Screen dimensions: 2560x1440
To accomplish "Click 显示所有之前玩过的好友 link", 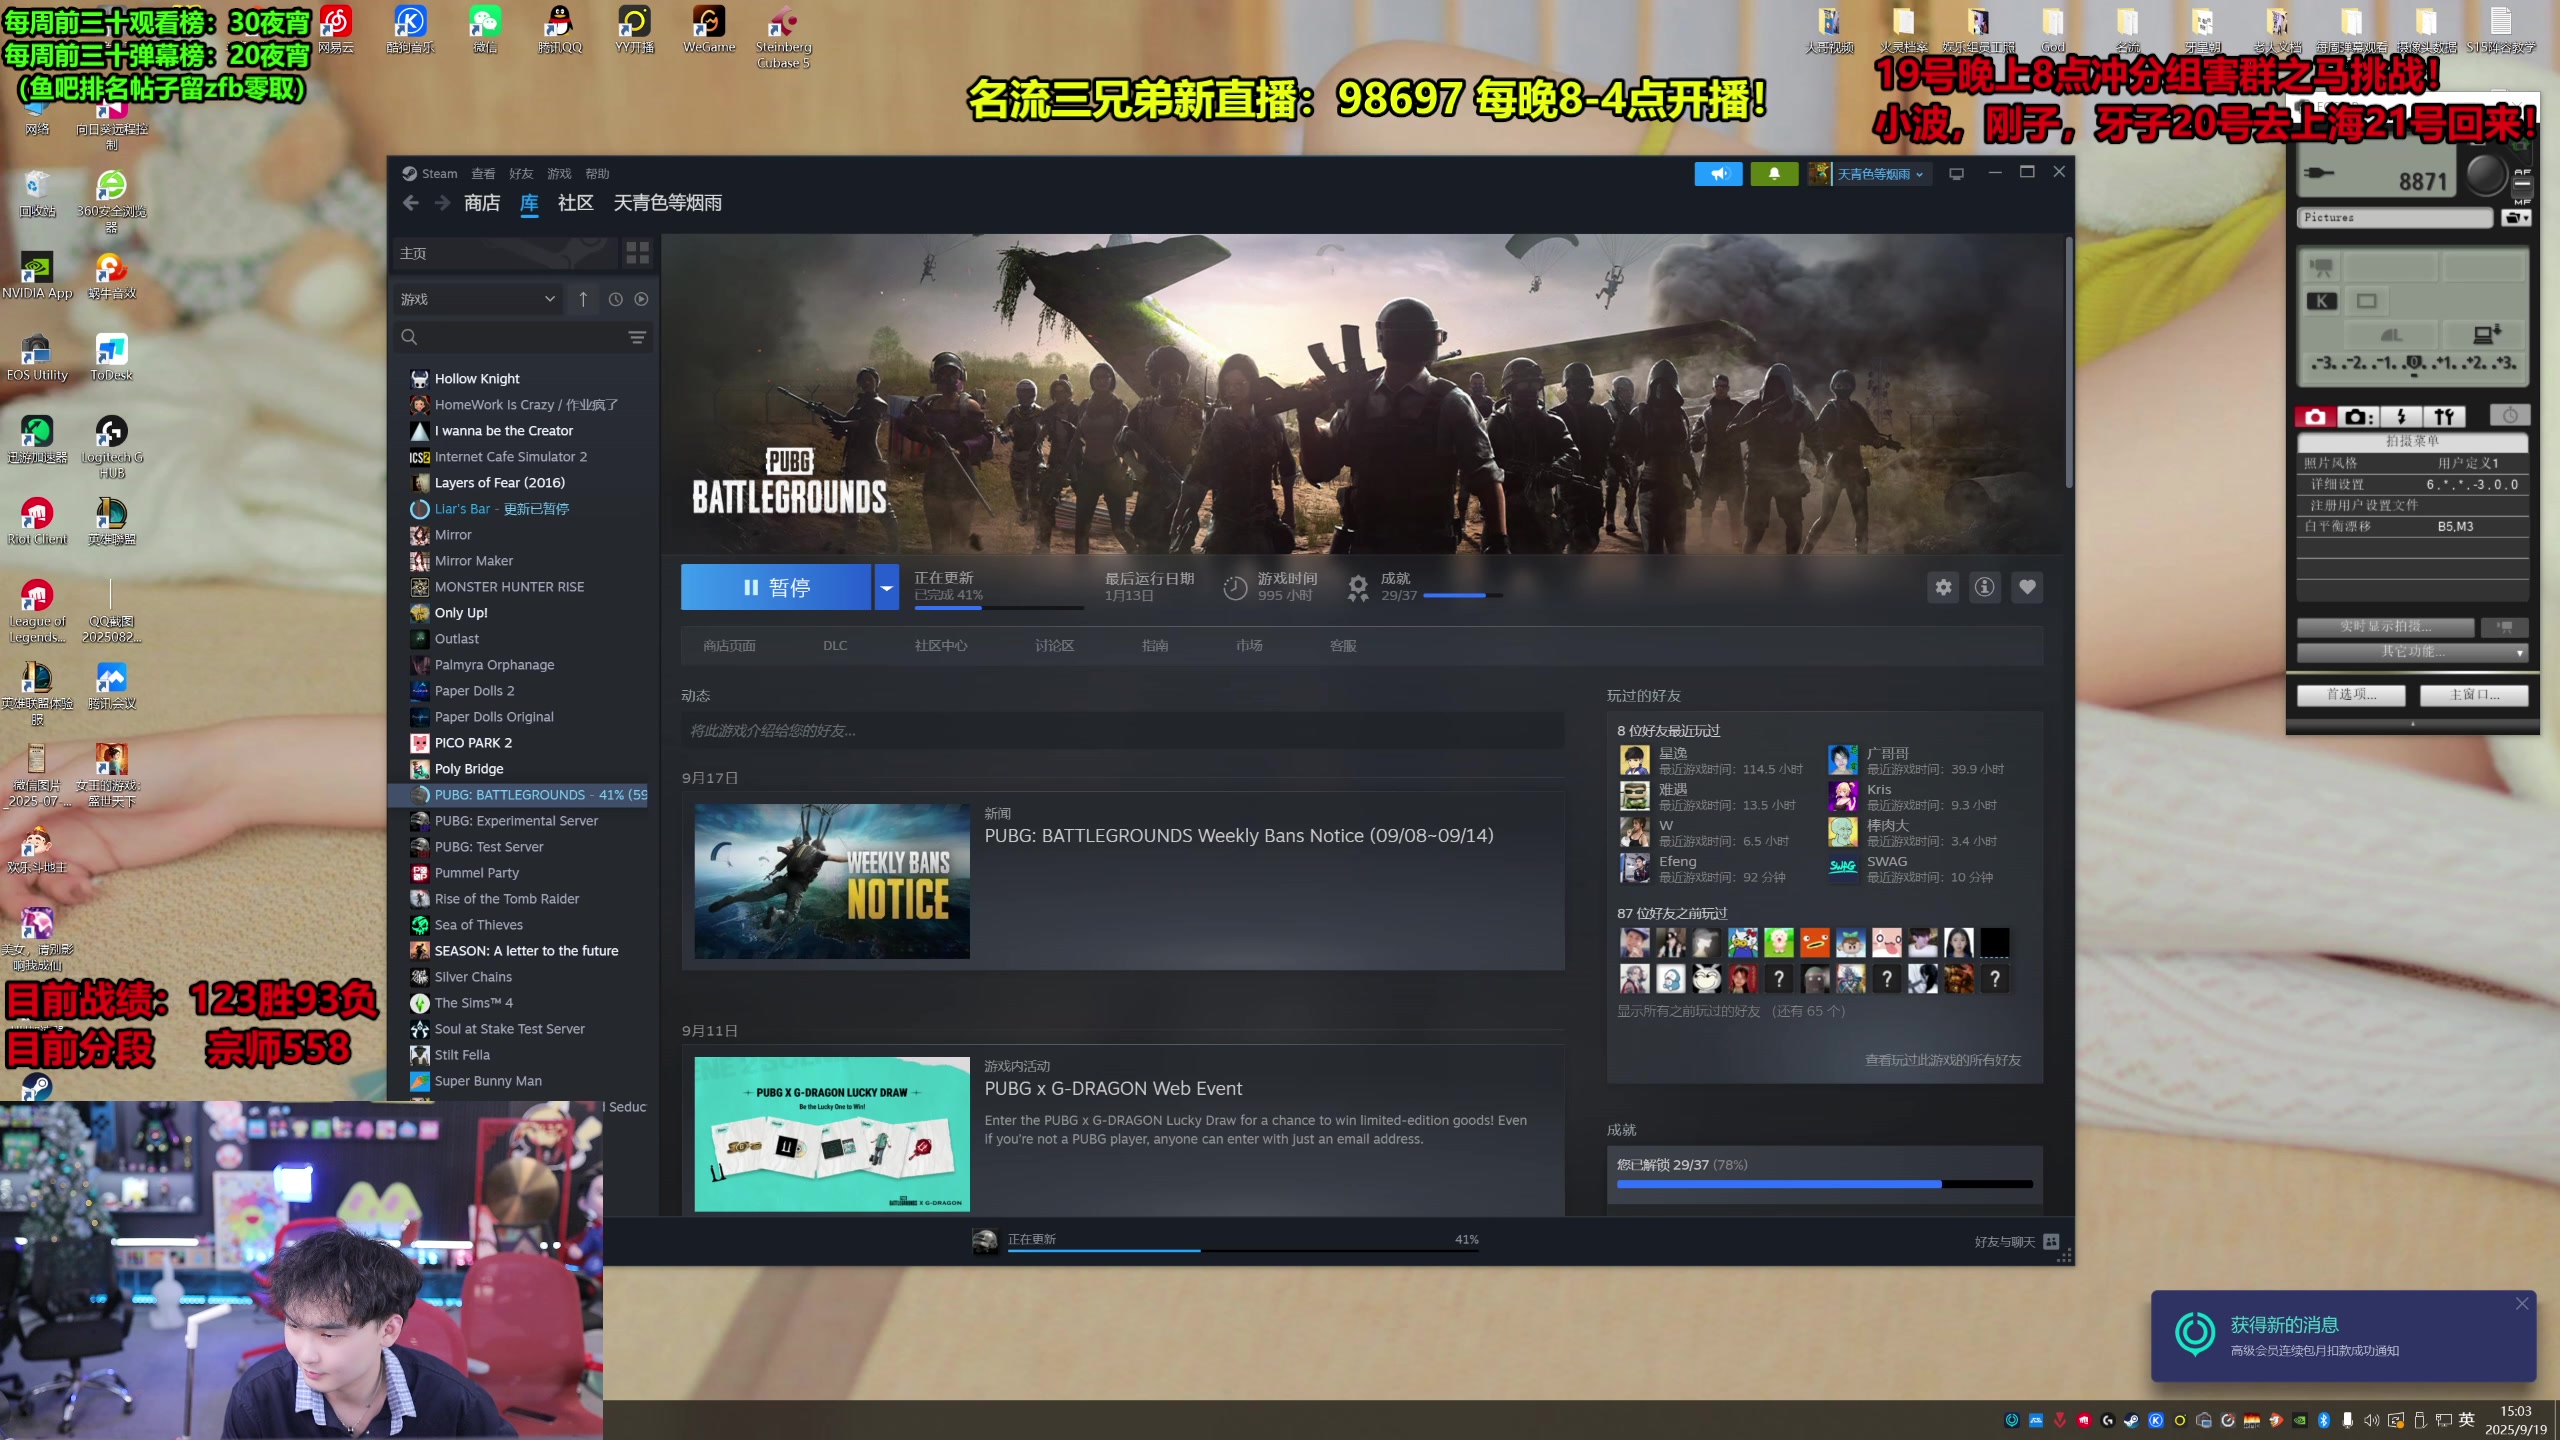I will 1731,1011.
